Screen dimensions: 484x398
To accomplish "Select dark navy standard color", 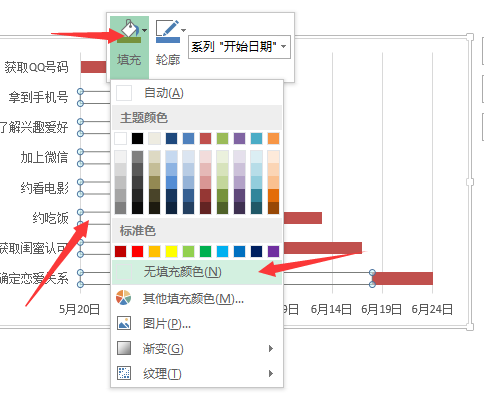I will [256, 251].
